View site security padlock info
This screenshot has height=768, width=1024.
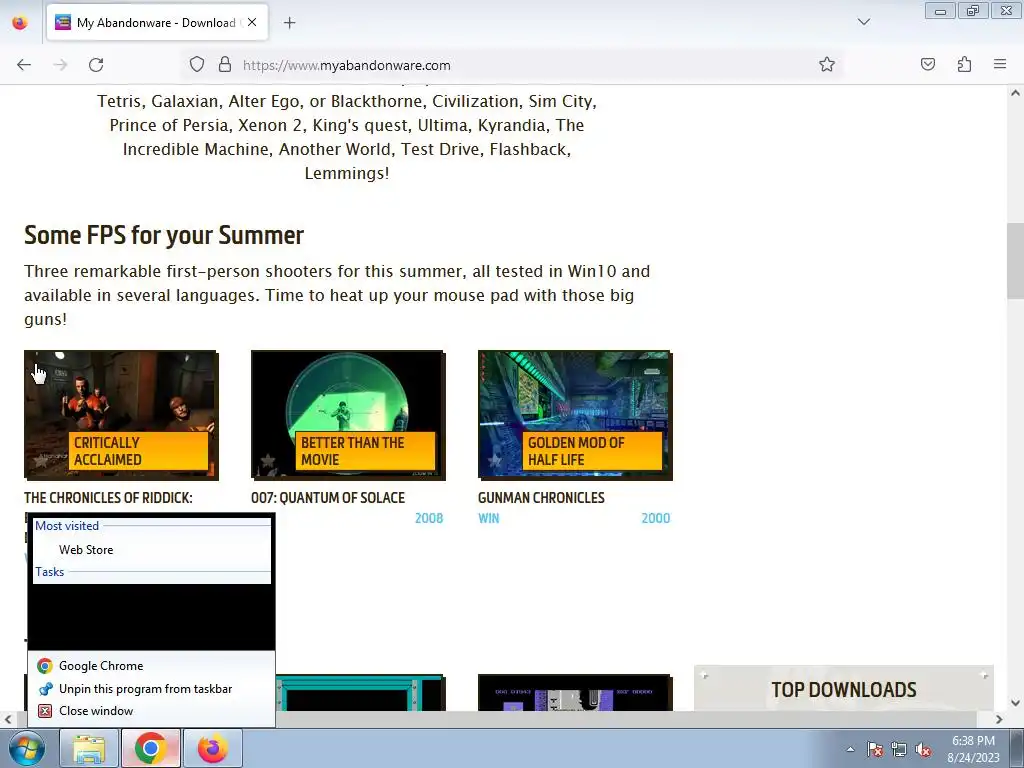coord(225,65)
